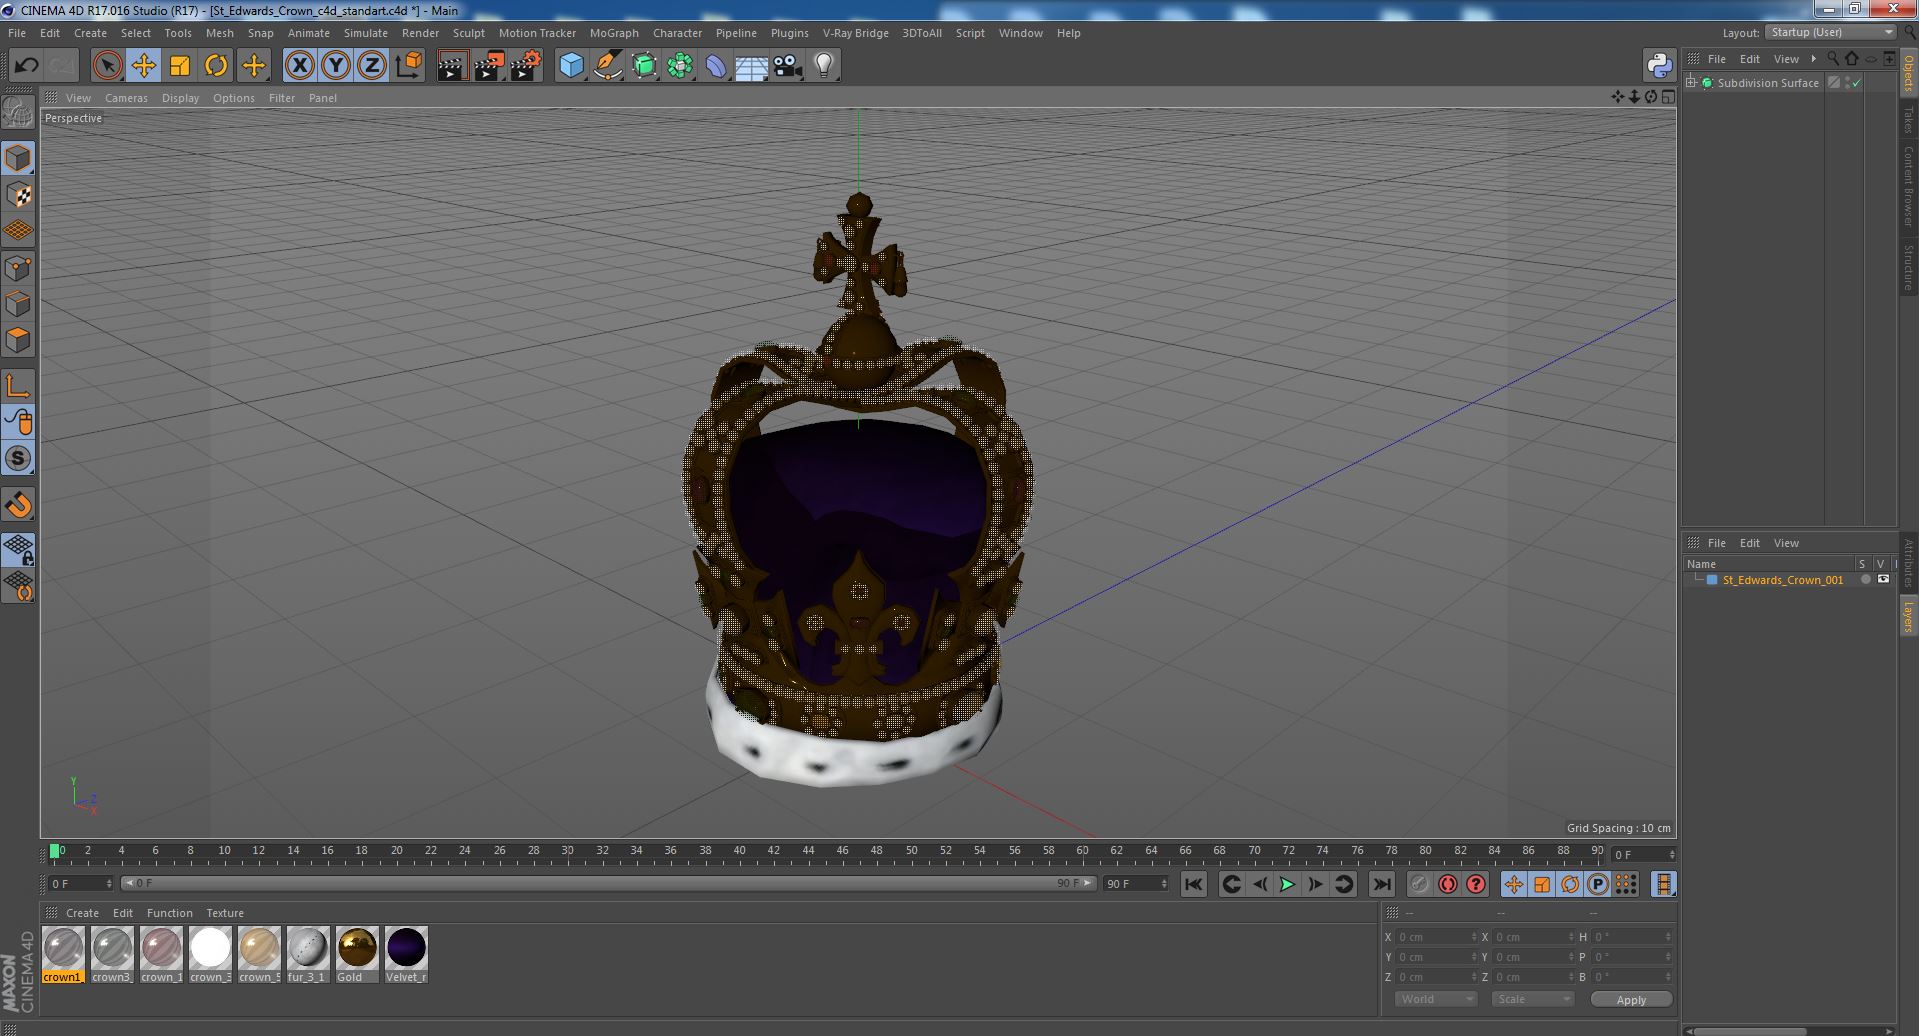Viewport: 1919px width, 1036px height.
Task: Open the World coordinate dropdown
Action: tap(1436, 999)
